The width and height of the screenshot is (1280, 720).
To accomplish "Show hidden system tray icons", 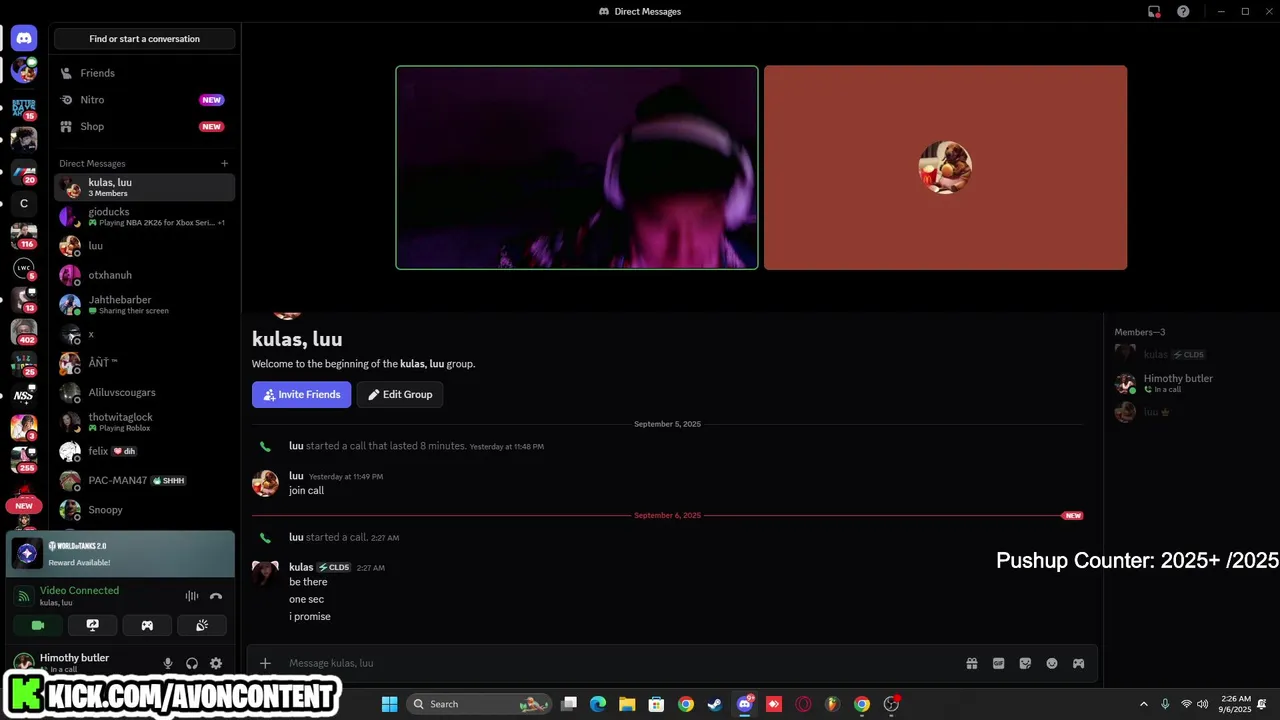I will 1143,704.
